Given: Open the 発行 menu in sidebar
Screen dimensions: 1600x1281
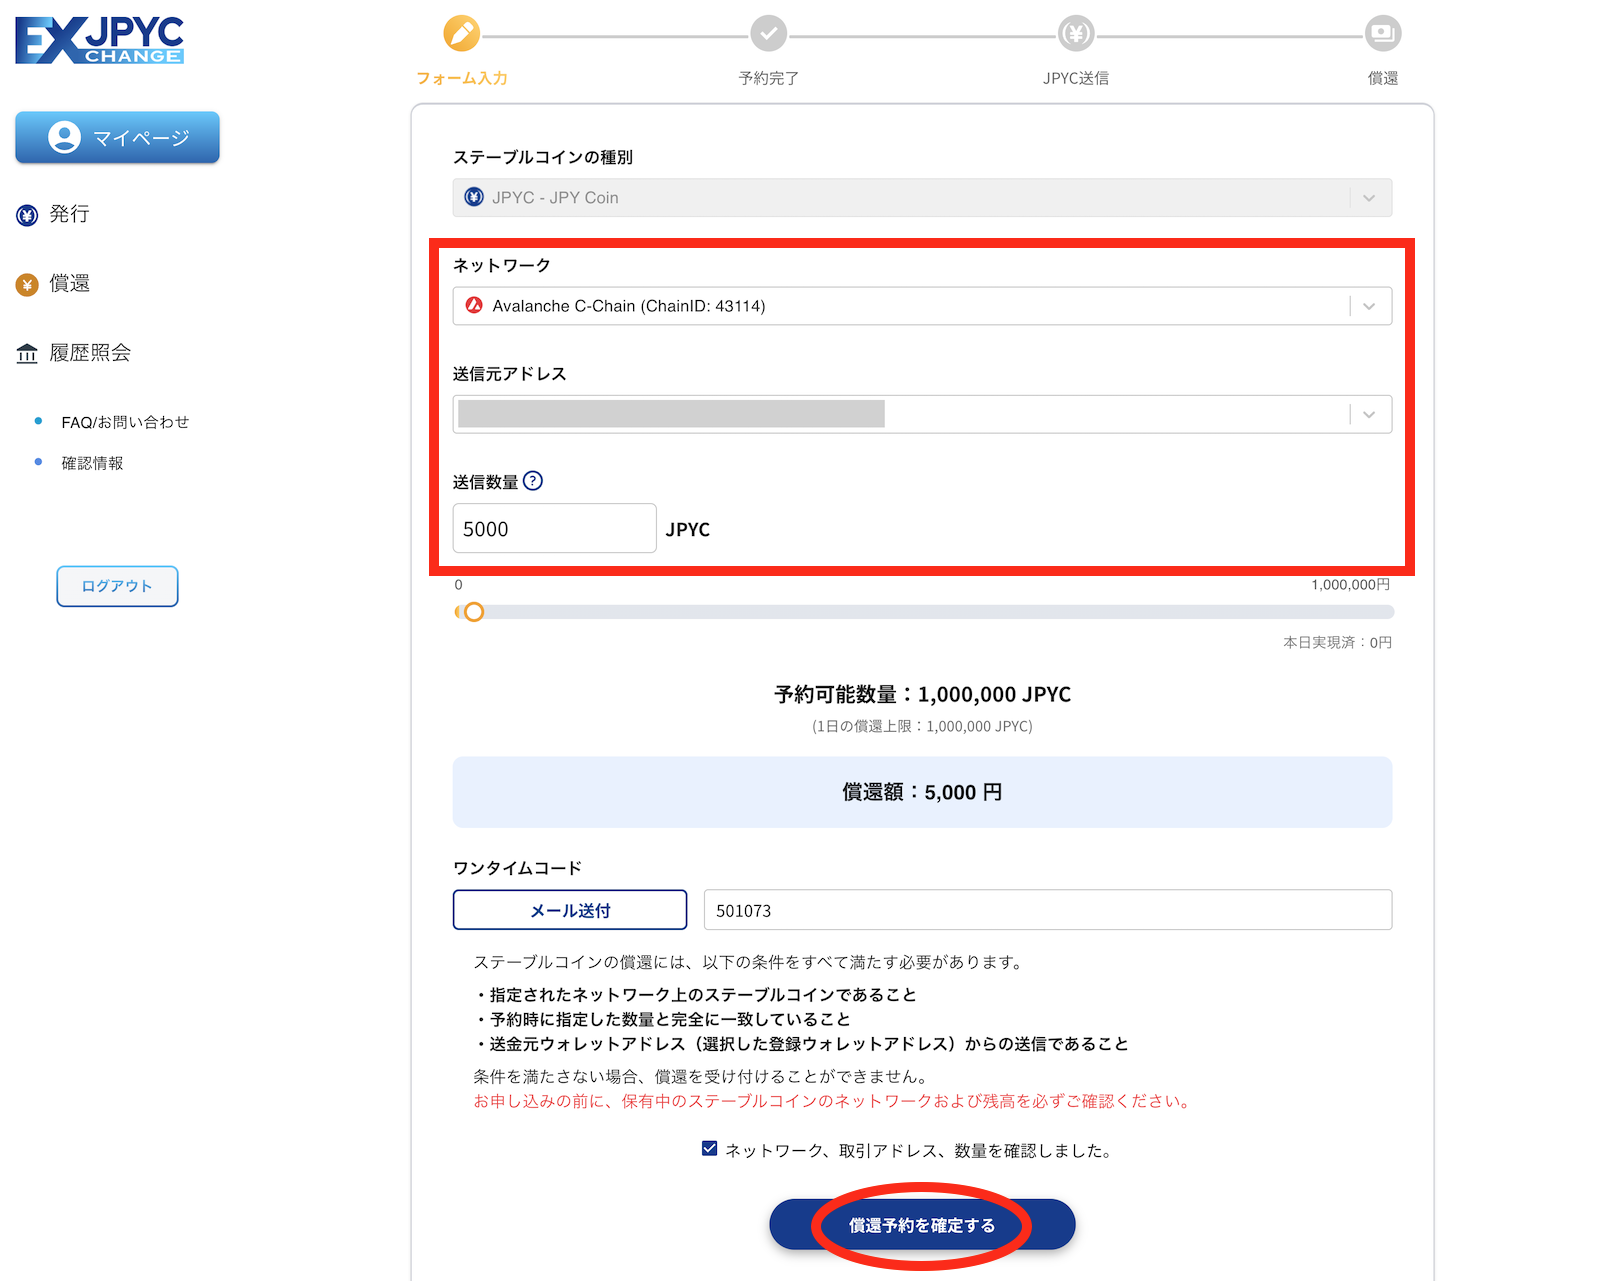Looking at the screenshot, I should coord(68,214).
